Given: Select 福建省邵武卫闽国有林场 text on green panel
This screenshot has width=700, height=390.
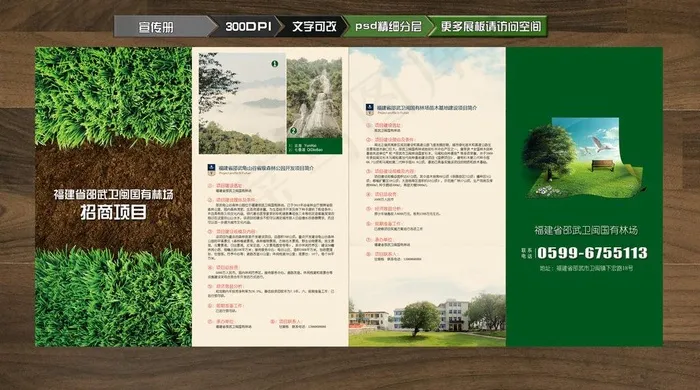Looking at the screenshot, I should click(x=586, y=230).
